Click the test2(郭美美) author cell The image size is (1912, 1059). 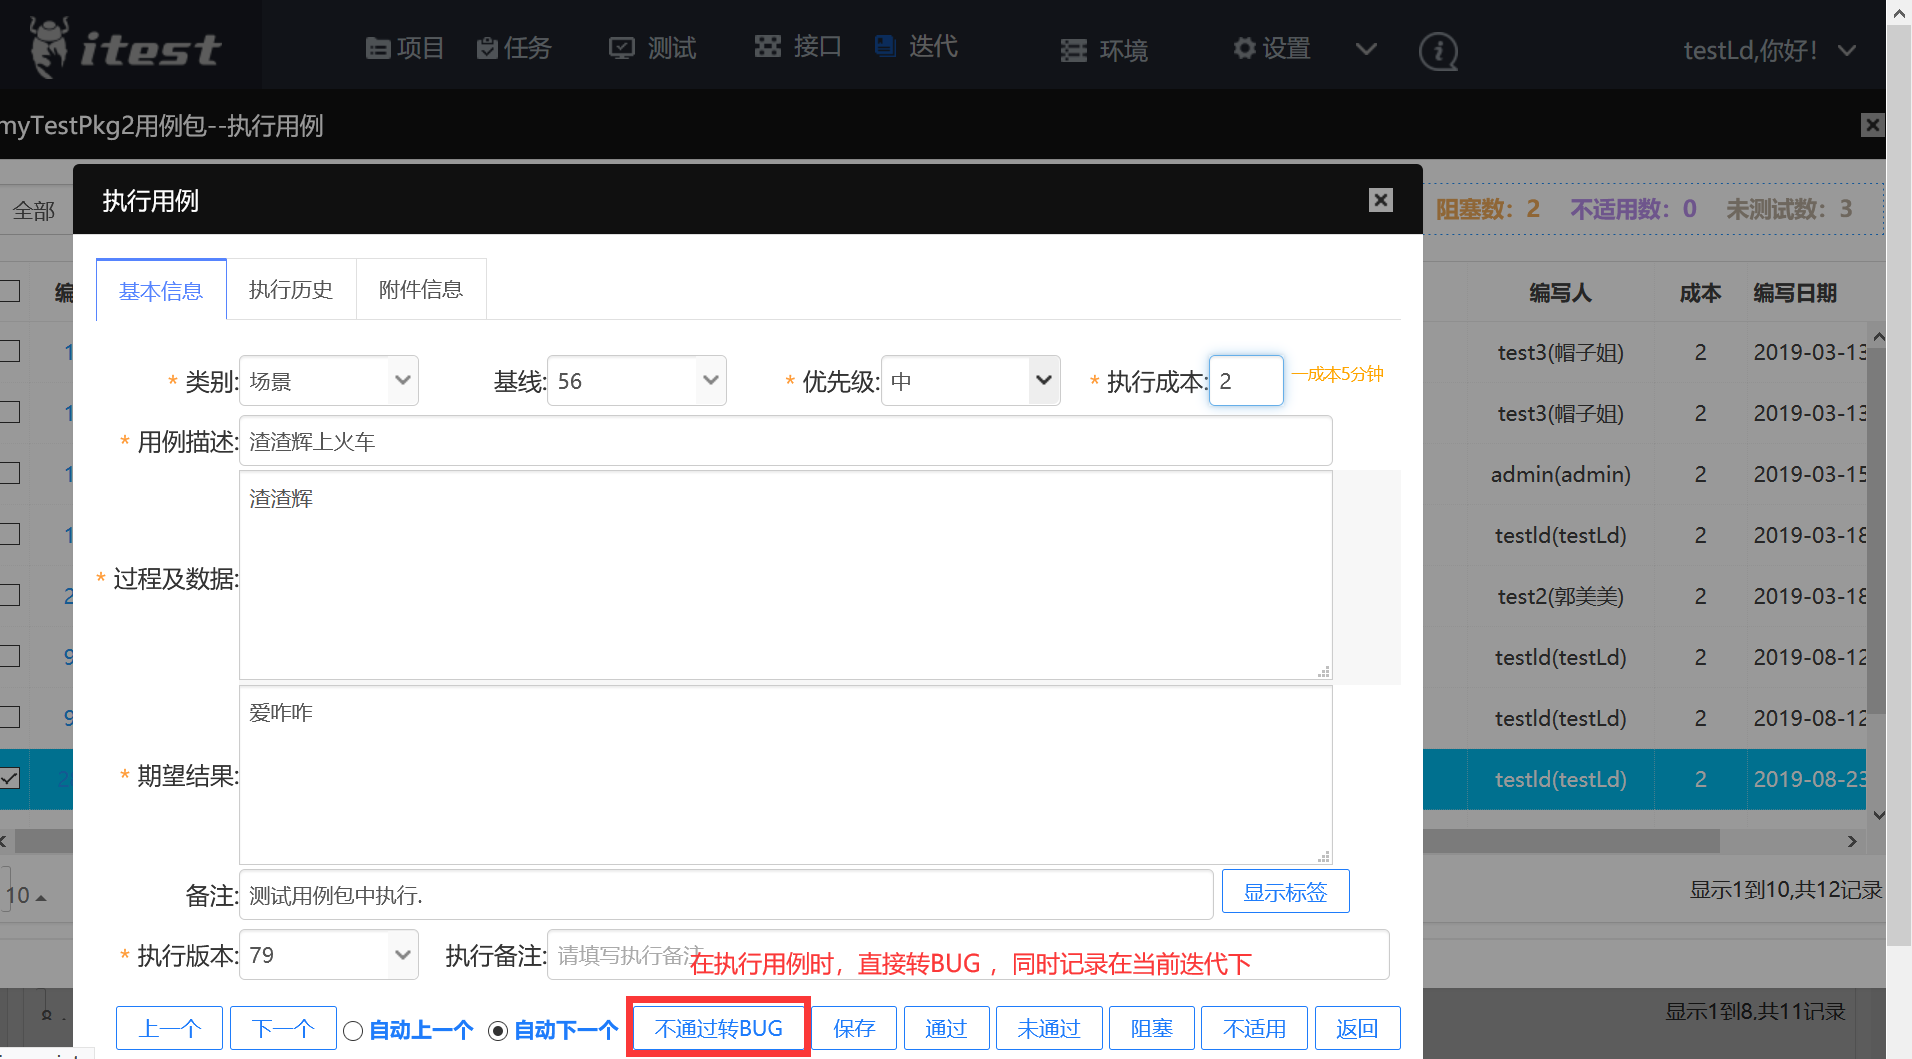pyautogui.click(x=1560, y=596)
